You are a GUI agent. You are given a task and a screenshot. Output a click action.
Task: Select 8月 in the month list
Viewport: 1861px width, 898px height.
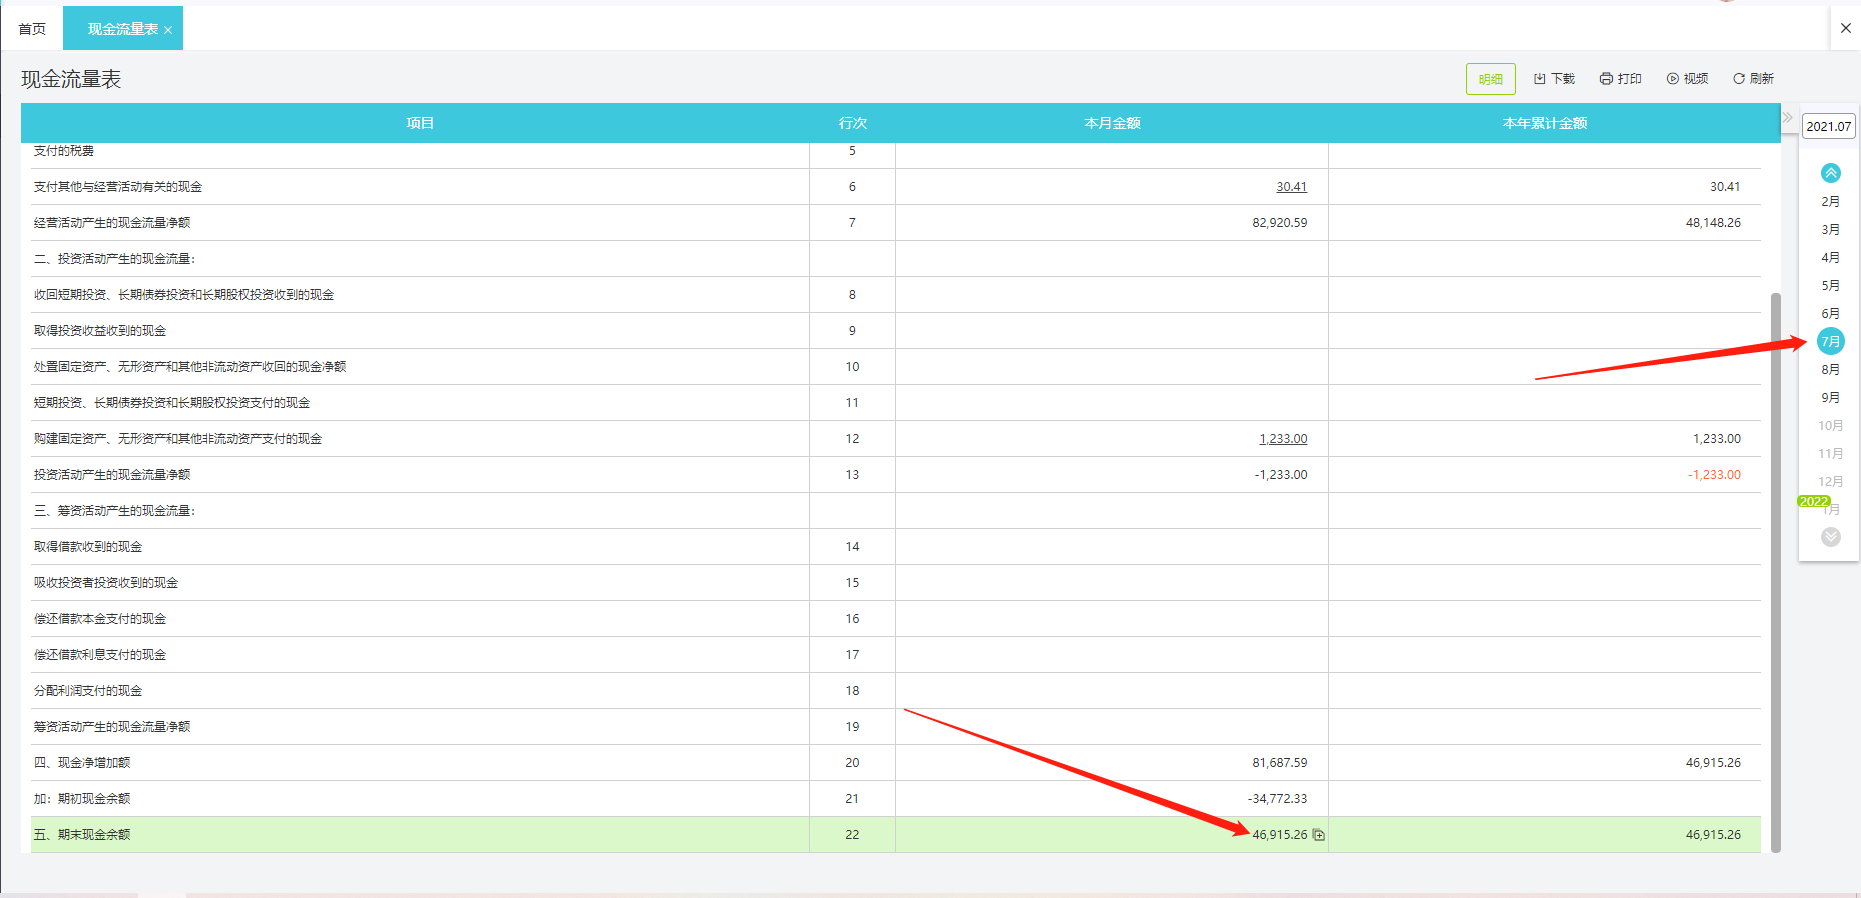click(1831, 369)
